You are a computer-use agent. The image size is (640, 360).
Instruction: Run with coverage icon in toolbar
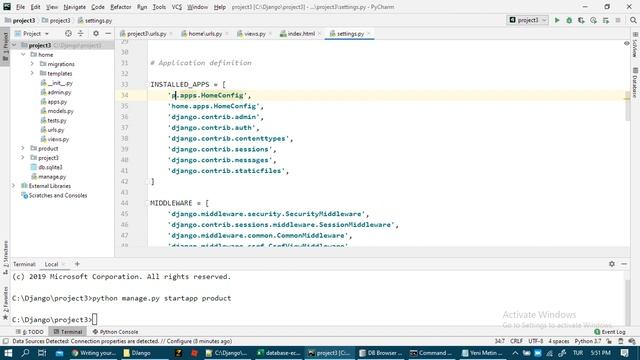coord(581,20)
